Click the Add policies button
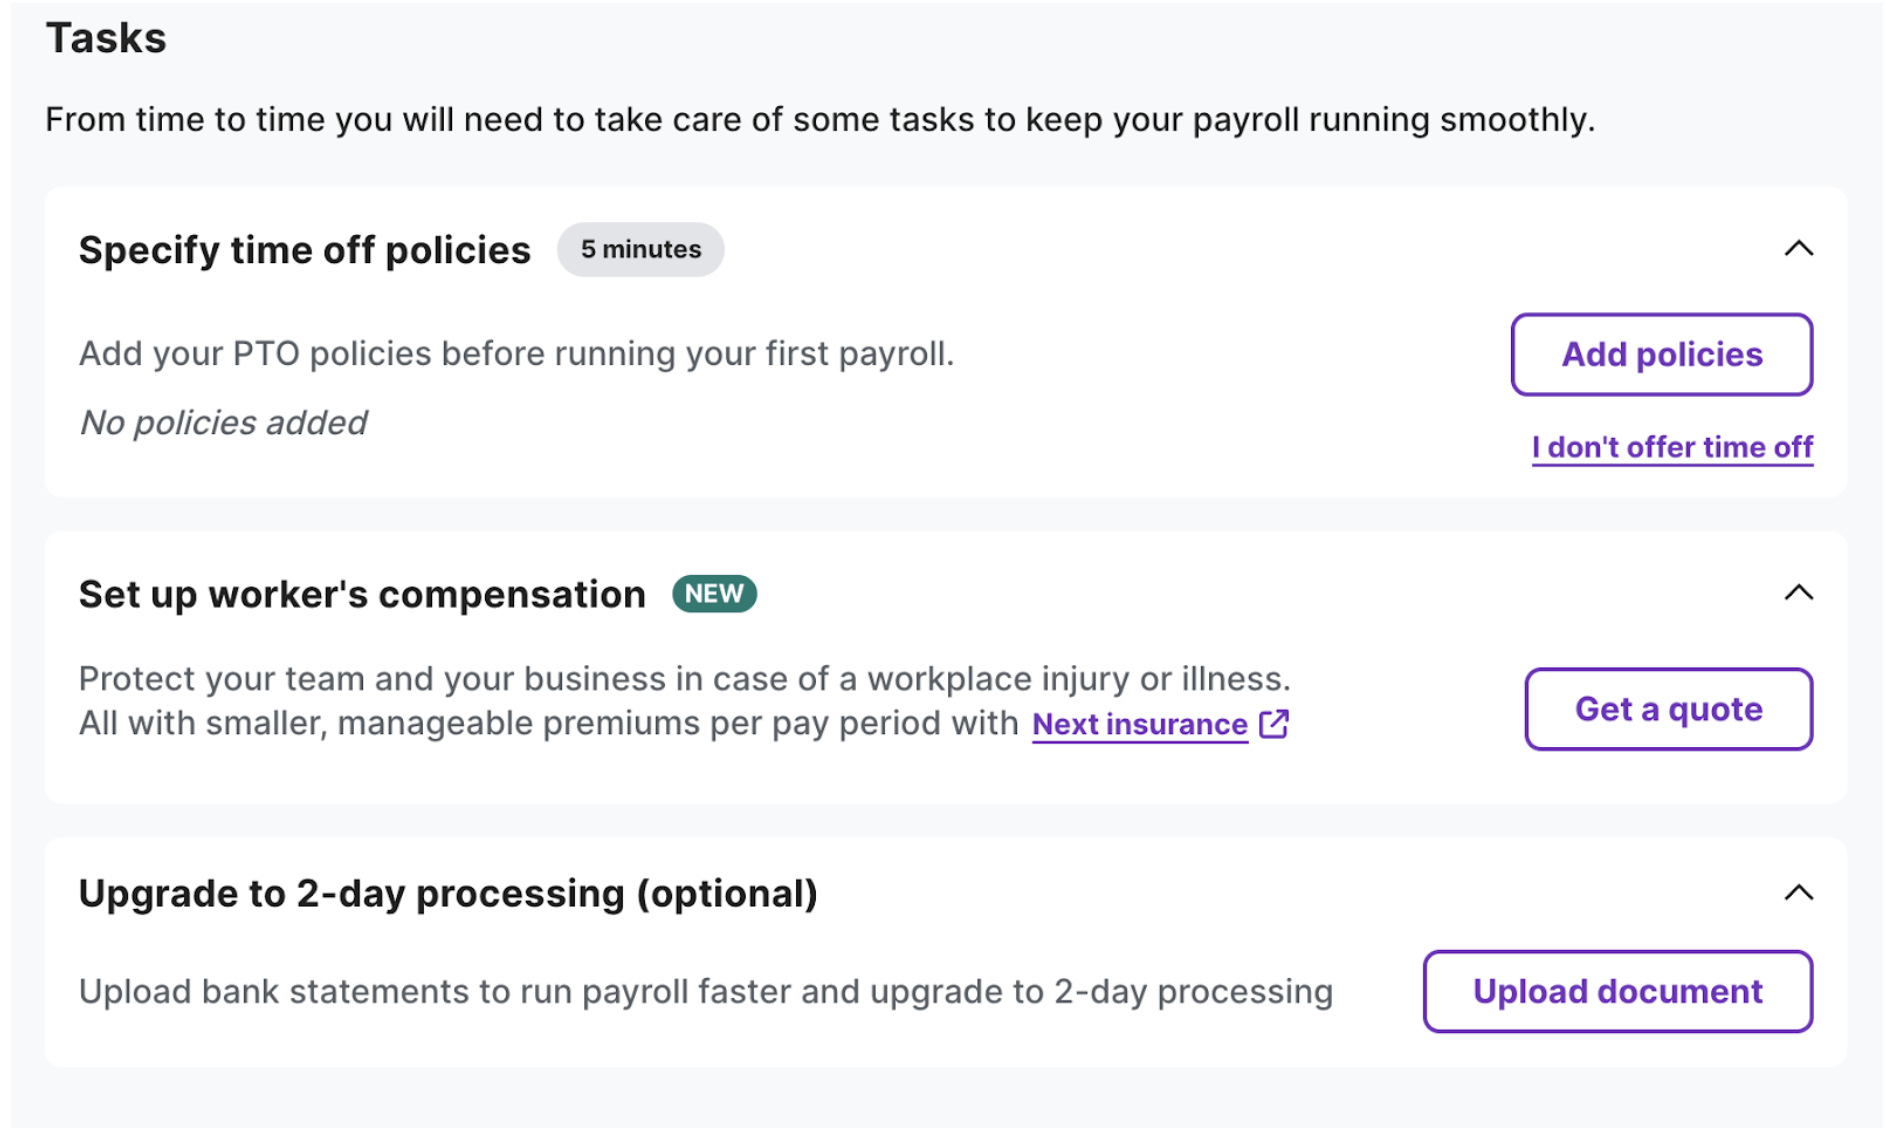The image size is (1886, 1128). coord(1660,354)
